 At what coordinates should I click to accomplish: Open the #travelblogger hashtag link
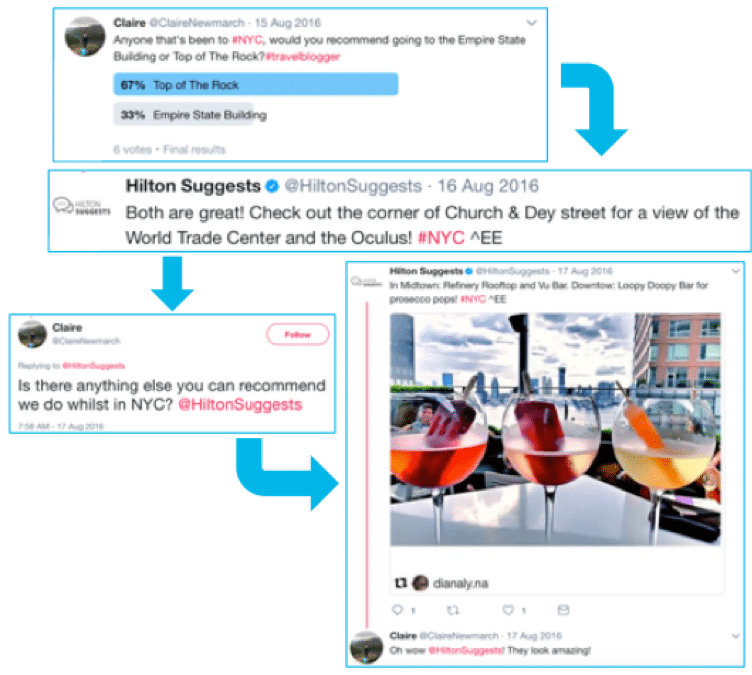[303, 57]
